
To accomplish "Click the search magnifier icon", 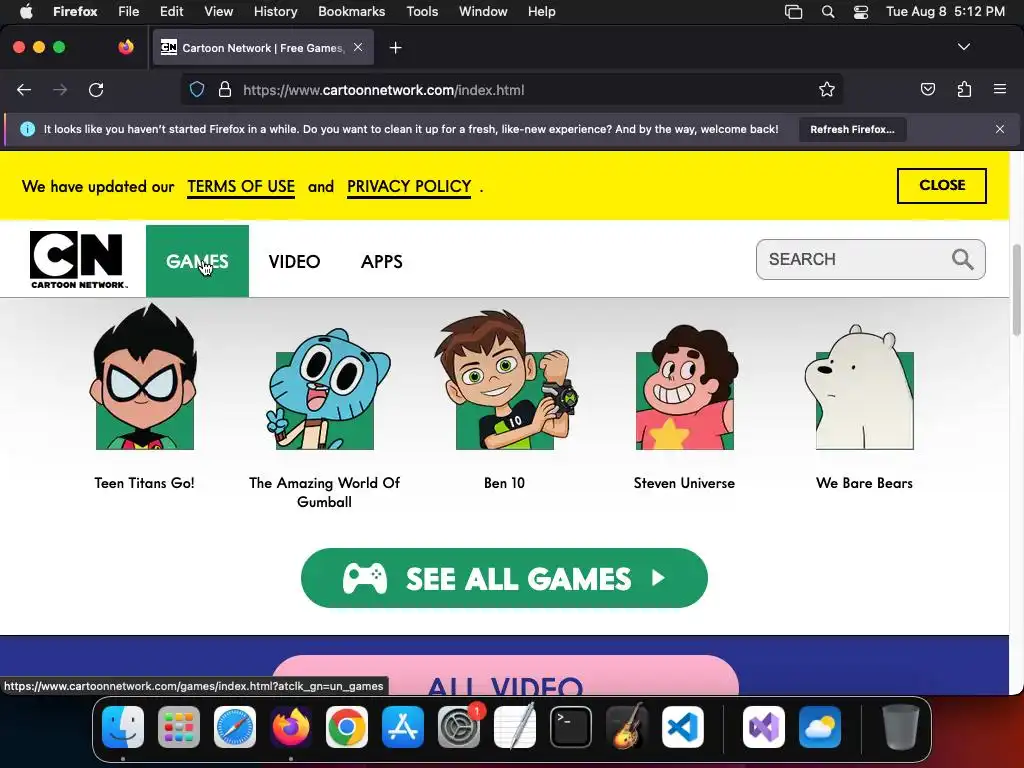I will point(962,259).
